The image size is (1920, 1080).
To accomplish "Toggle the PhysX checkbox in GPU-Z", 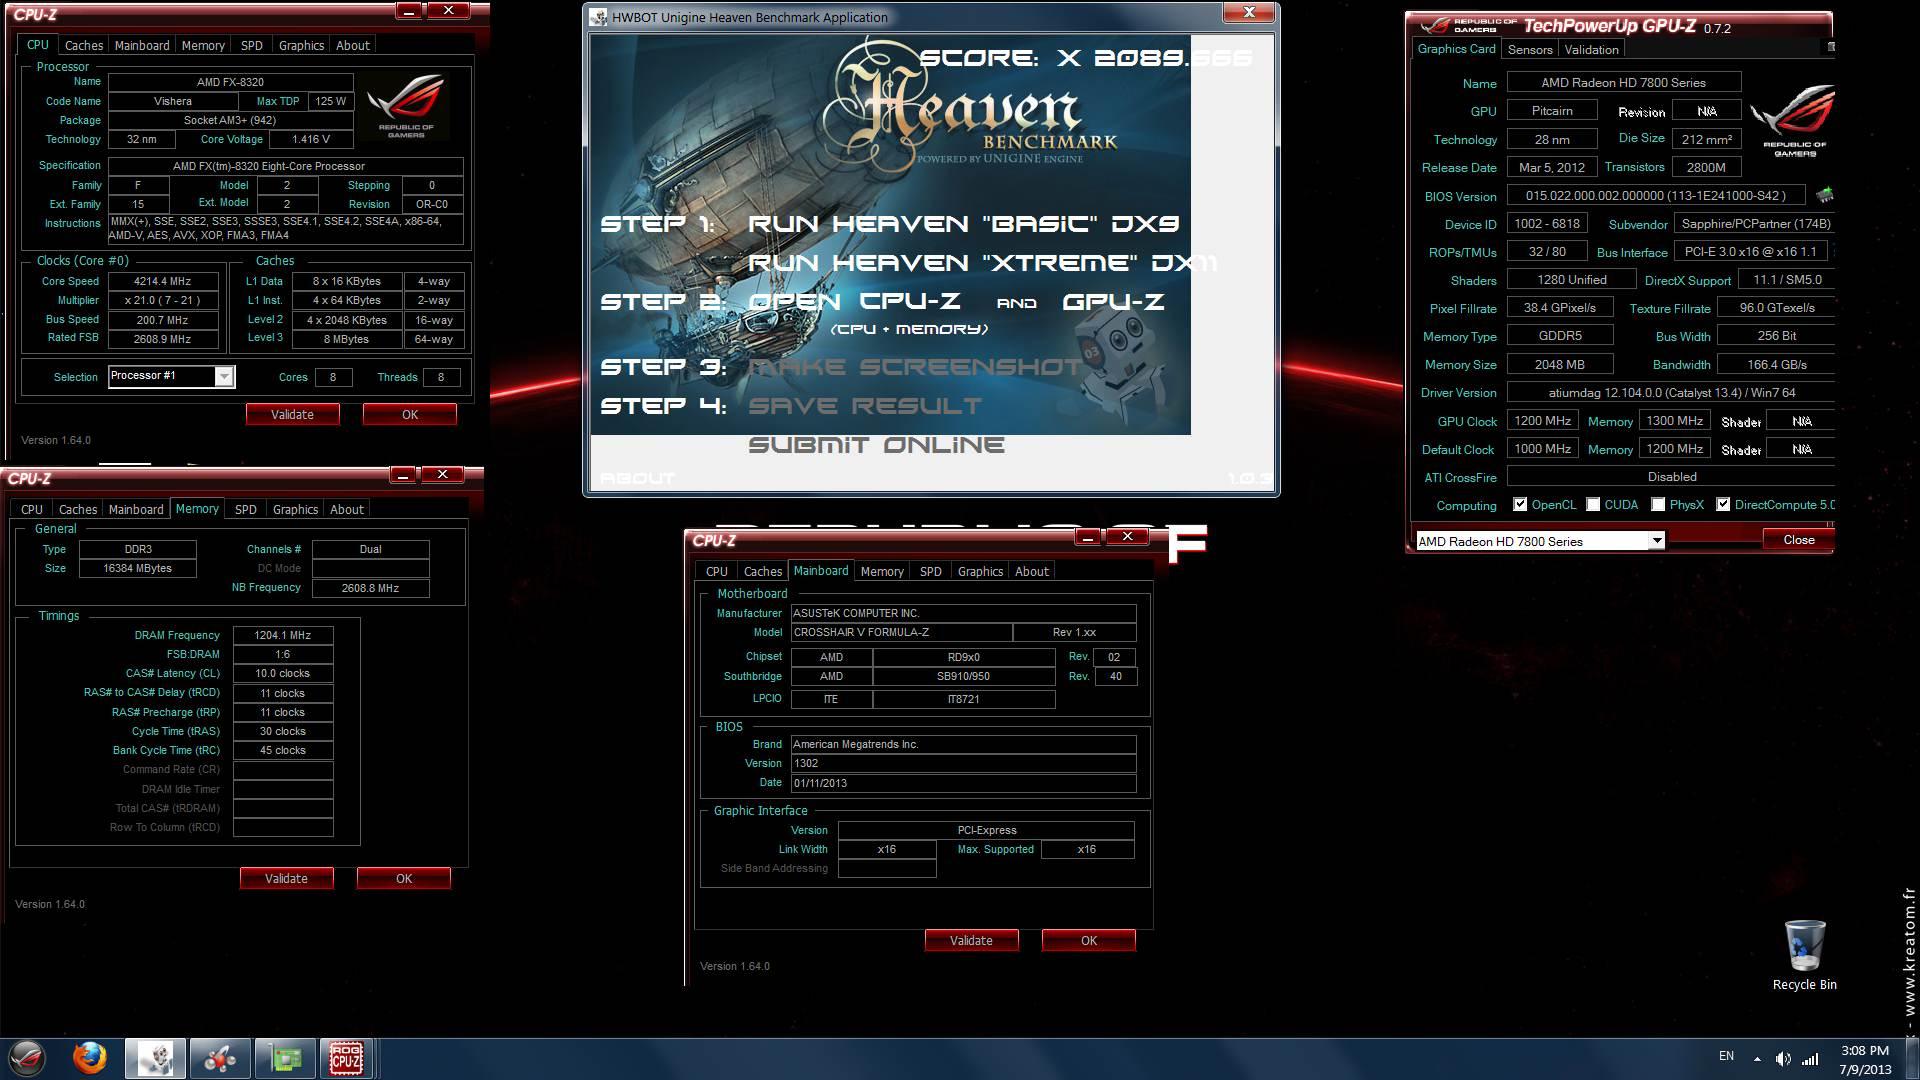I will point(1658,504).
